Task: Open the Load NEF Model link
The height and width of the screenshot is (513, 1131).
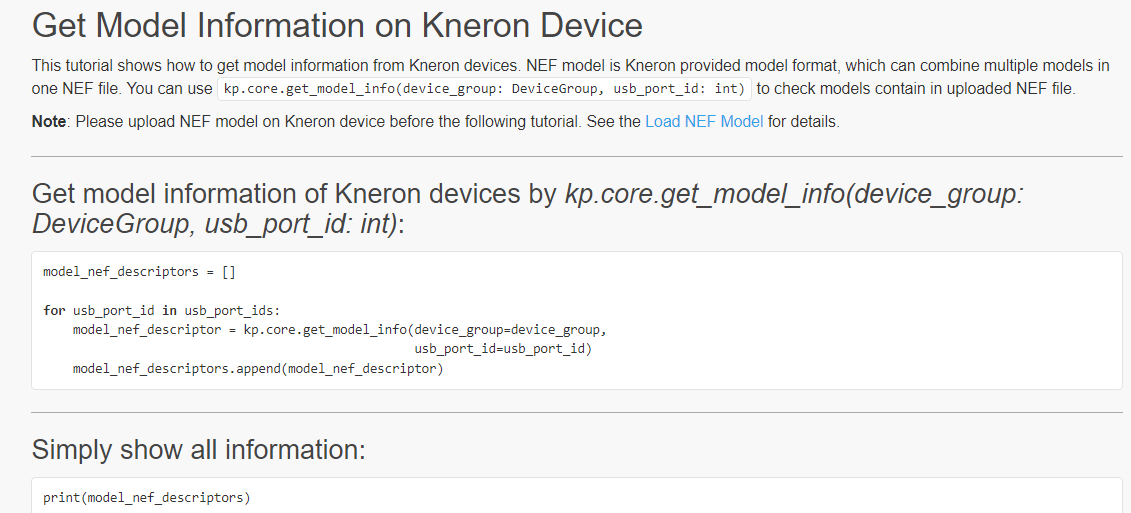Action: point(703,121)
